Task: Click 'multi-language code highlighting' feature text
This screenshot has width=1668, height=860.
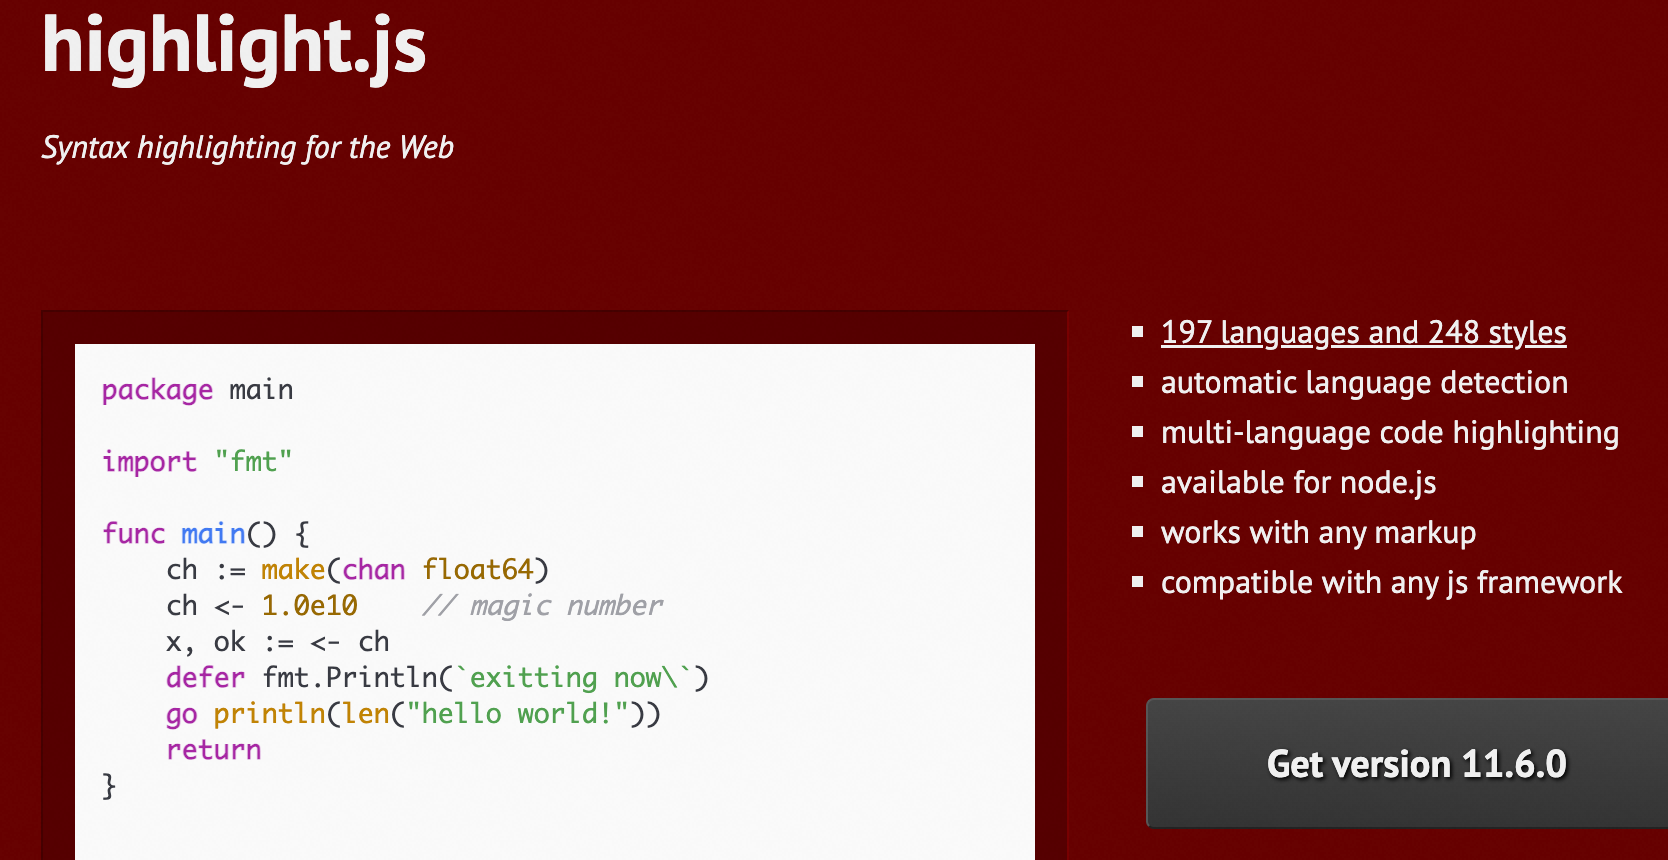Action: (x=1390, y=432)
